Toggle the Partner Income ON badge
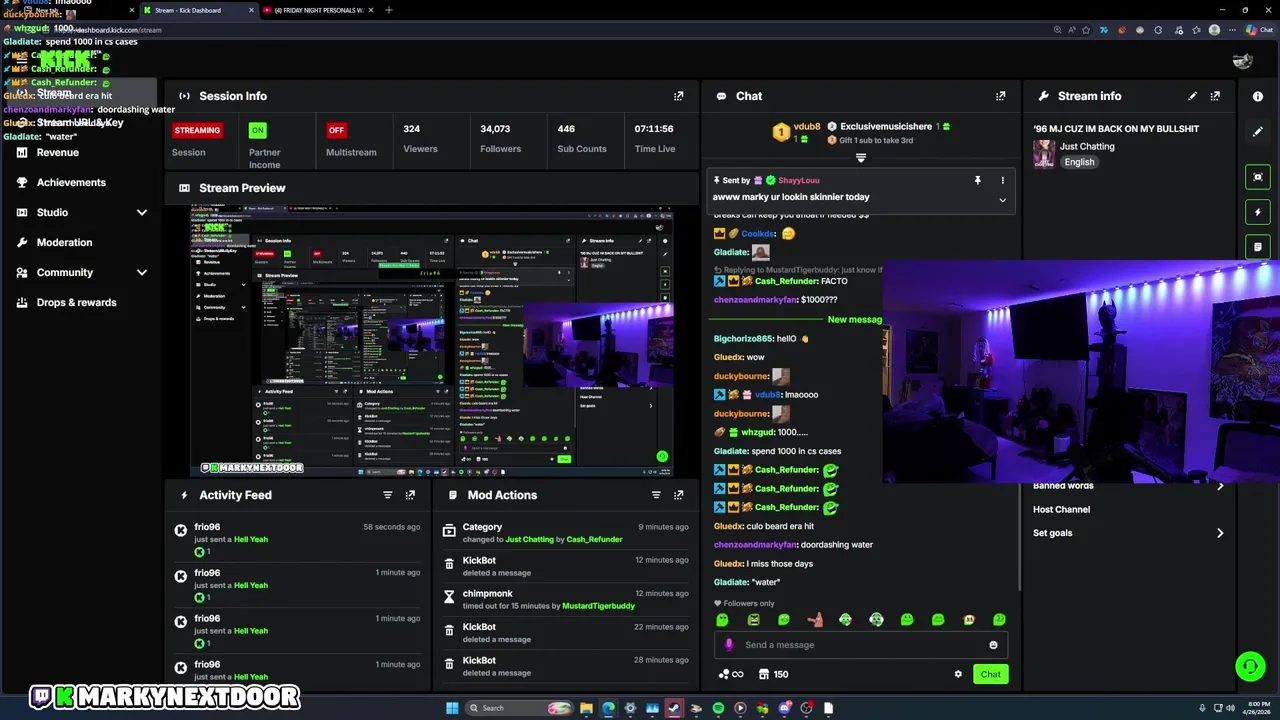The height and width of the screenshot is (720, 1280). 258,130
